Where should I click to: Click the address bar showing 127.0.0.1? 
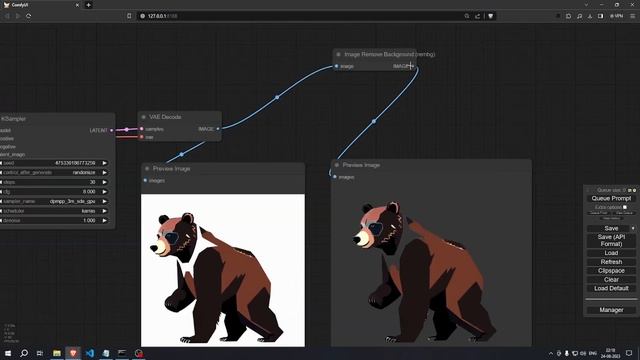point(302,16)
